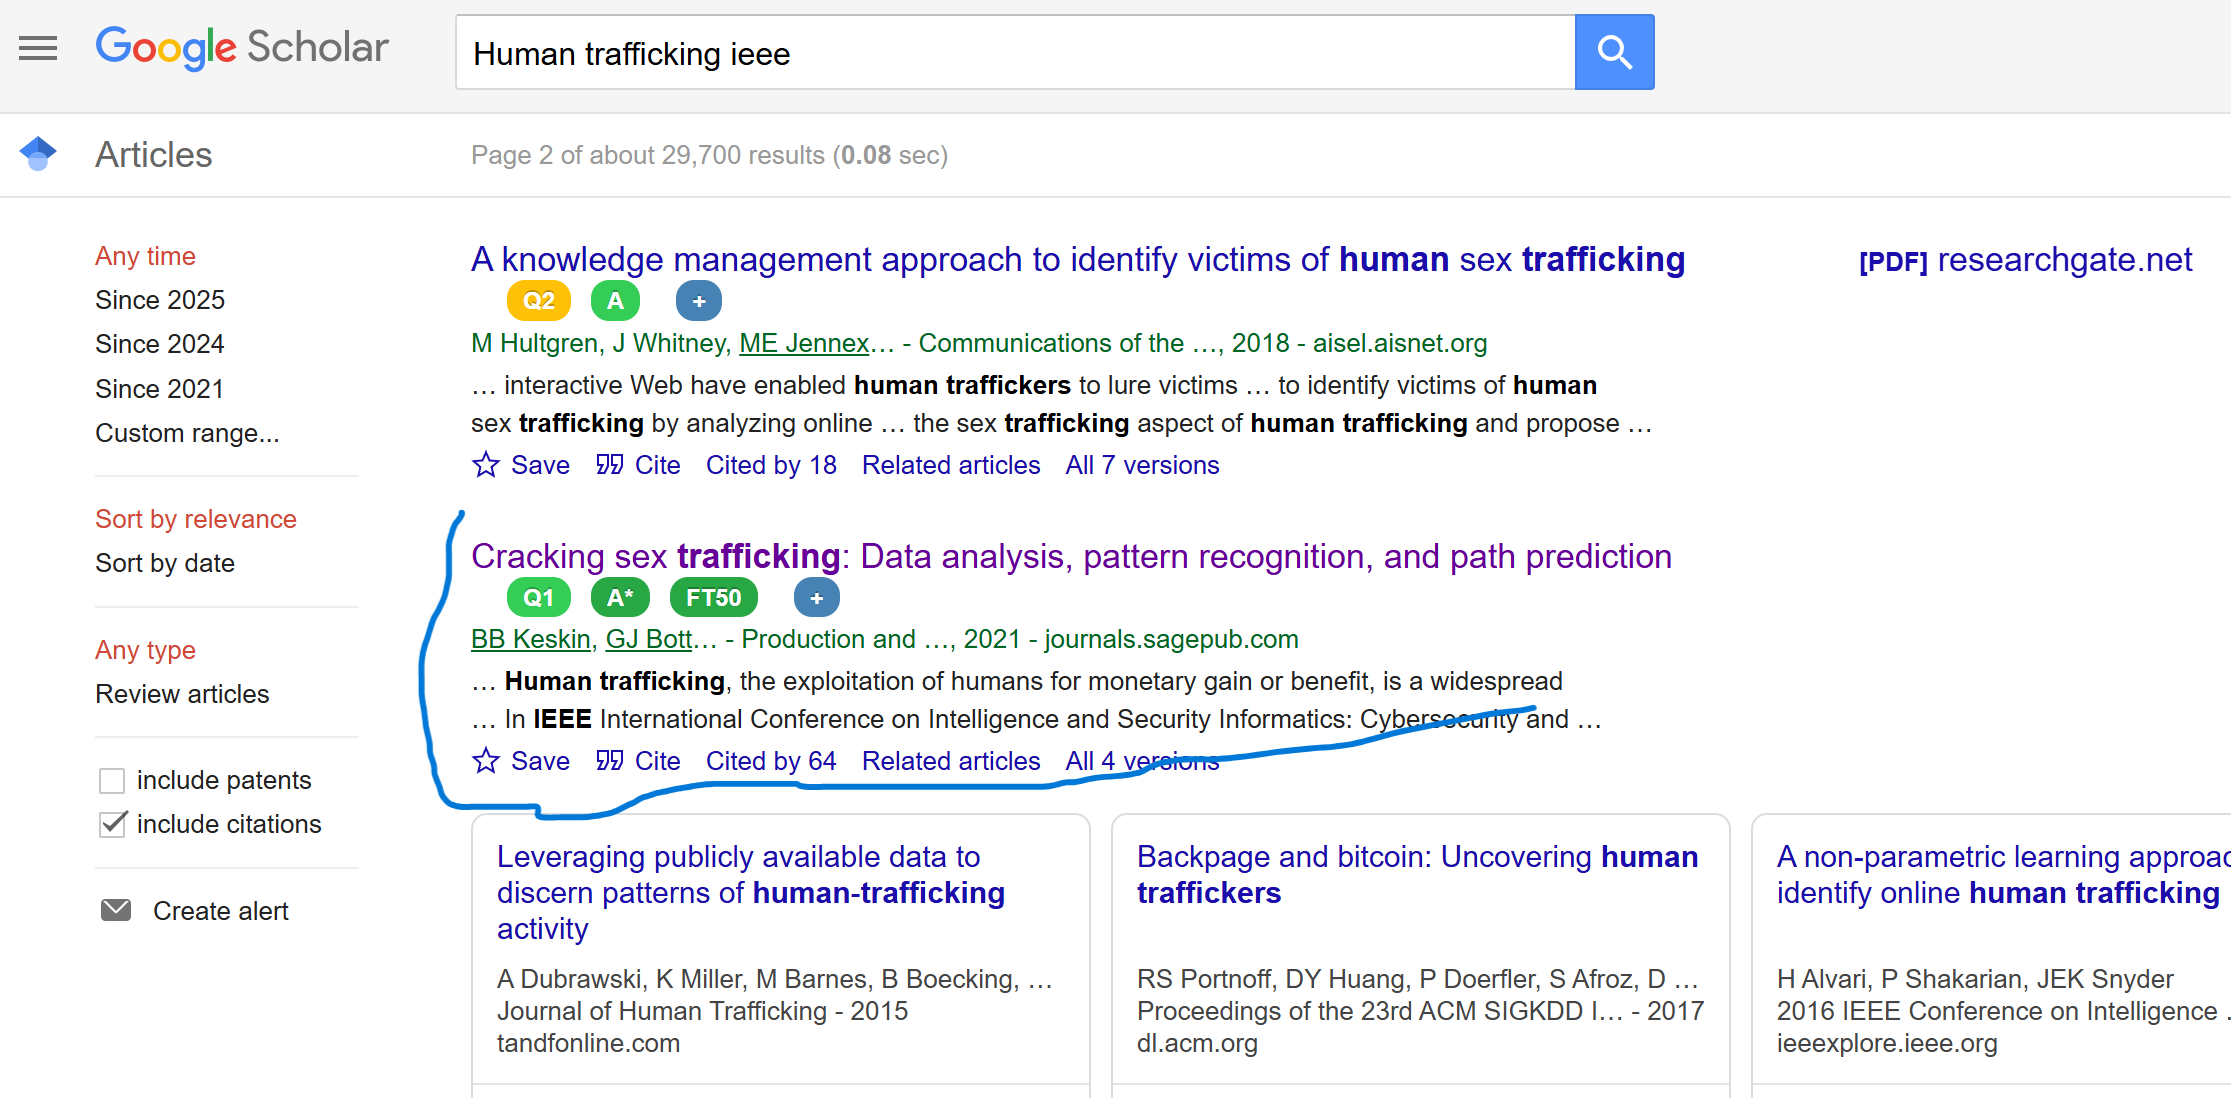Viewport: 2231px width, 1098px height.
Task: Expand the plus badge on first result
Action: [699, 301]
